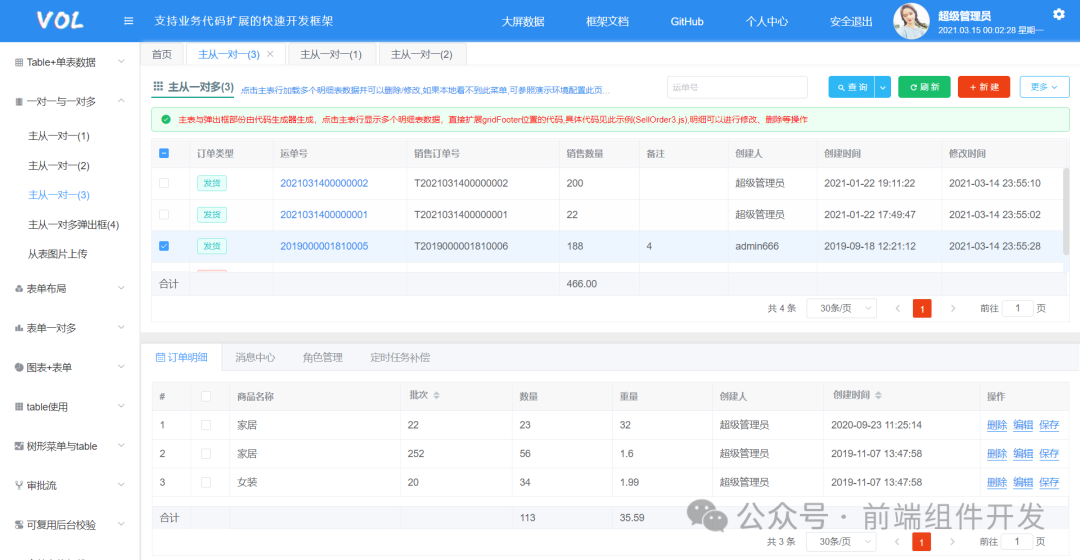This screenshot has width=1080, height=560.
Task: Switch to 主从一对一(1) tab
Action: (331, 54)
